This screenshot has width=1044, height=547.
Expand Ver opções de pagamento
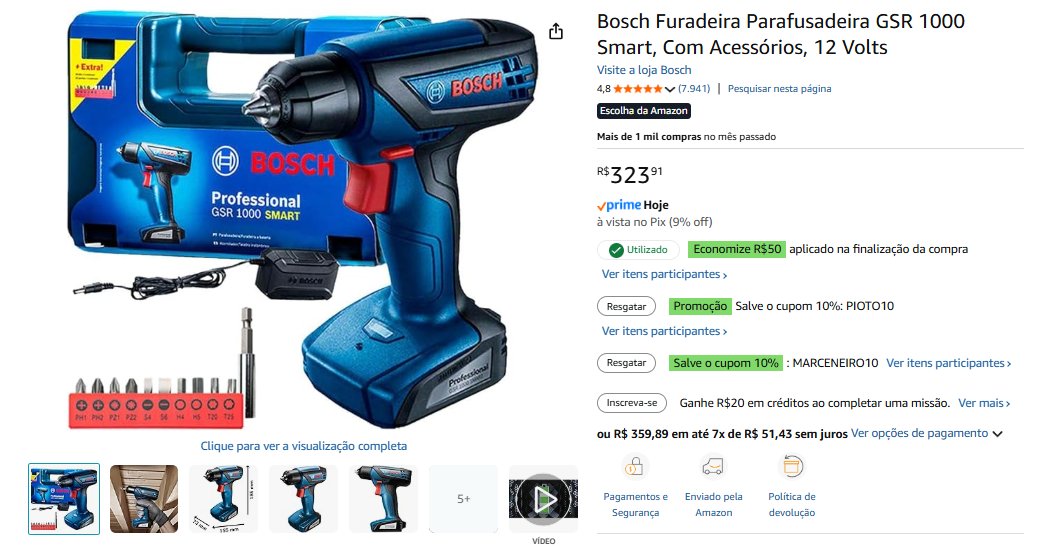click(927, 433)
